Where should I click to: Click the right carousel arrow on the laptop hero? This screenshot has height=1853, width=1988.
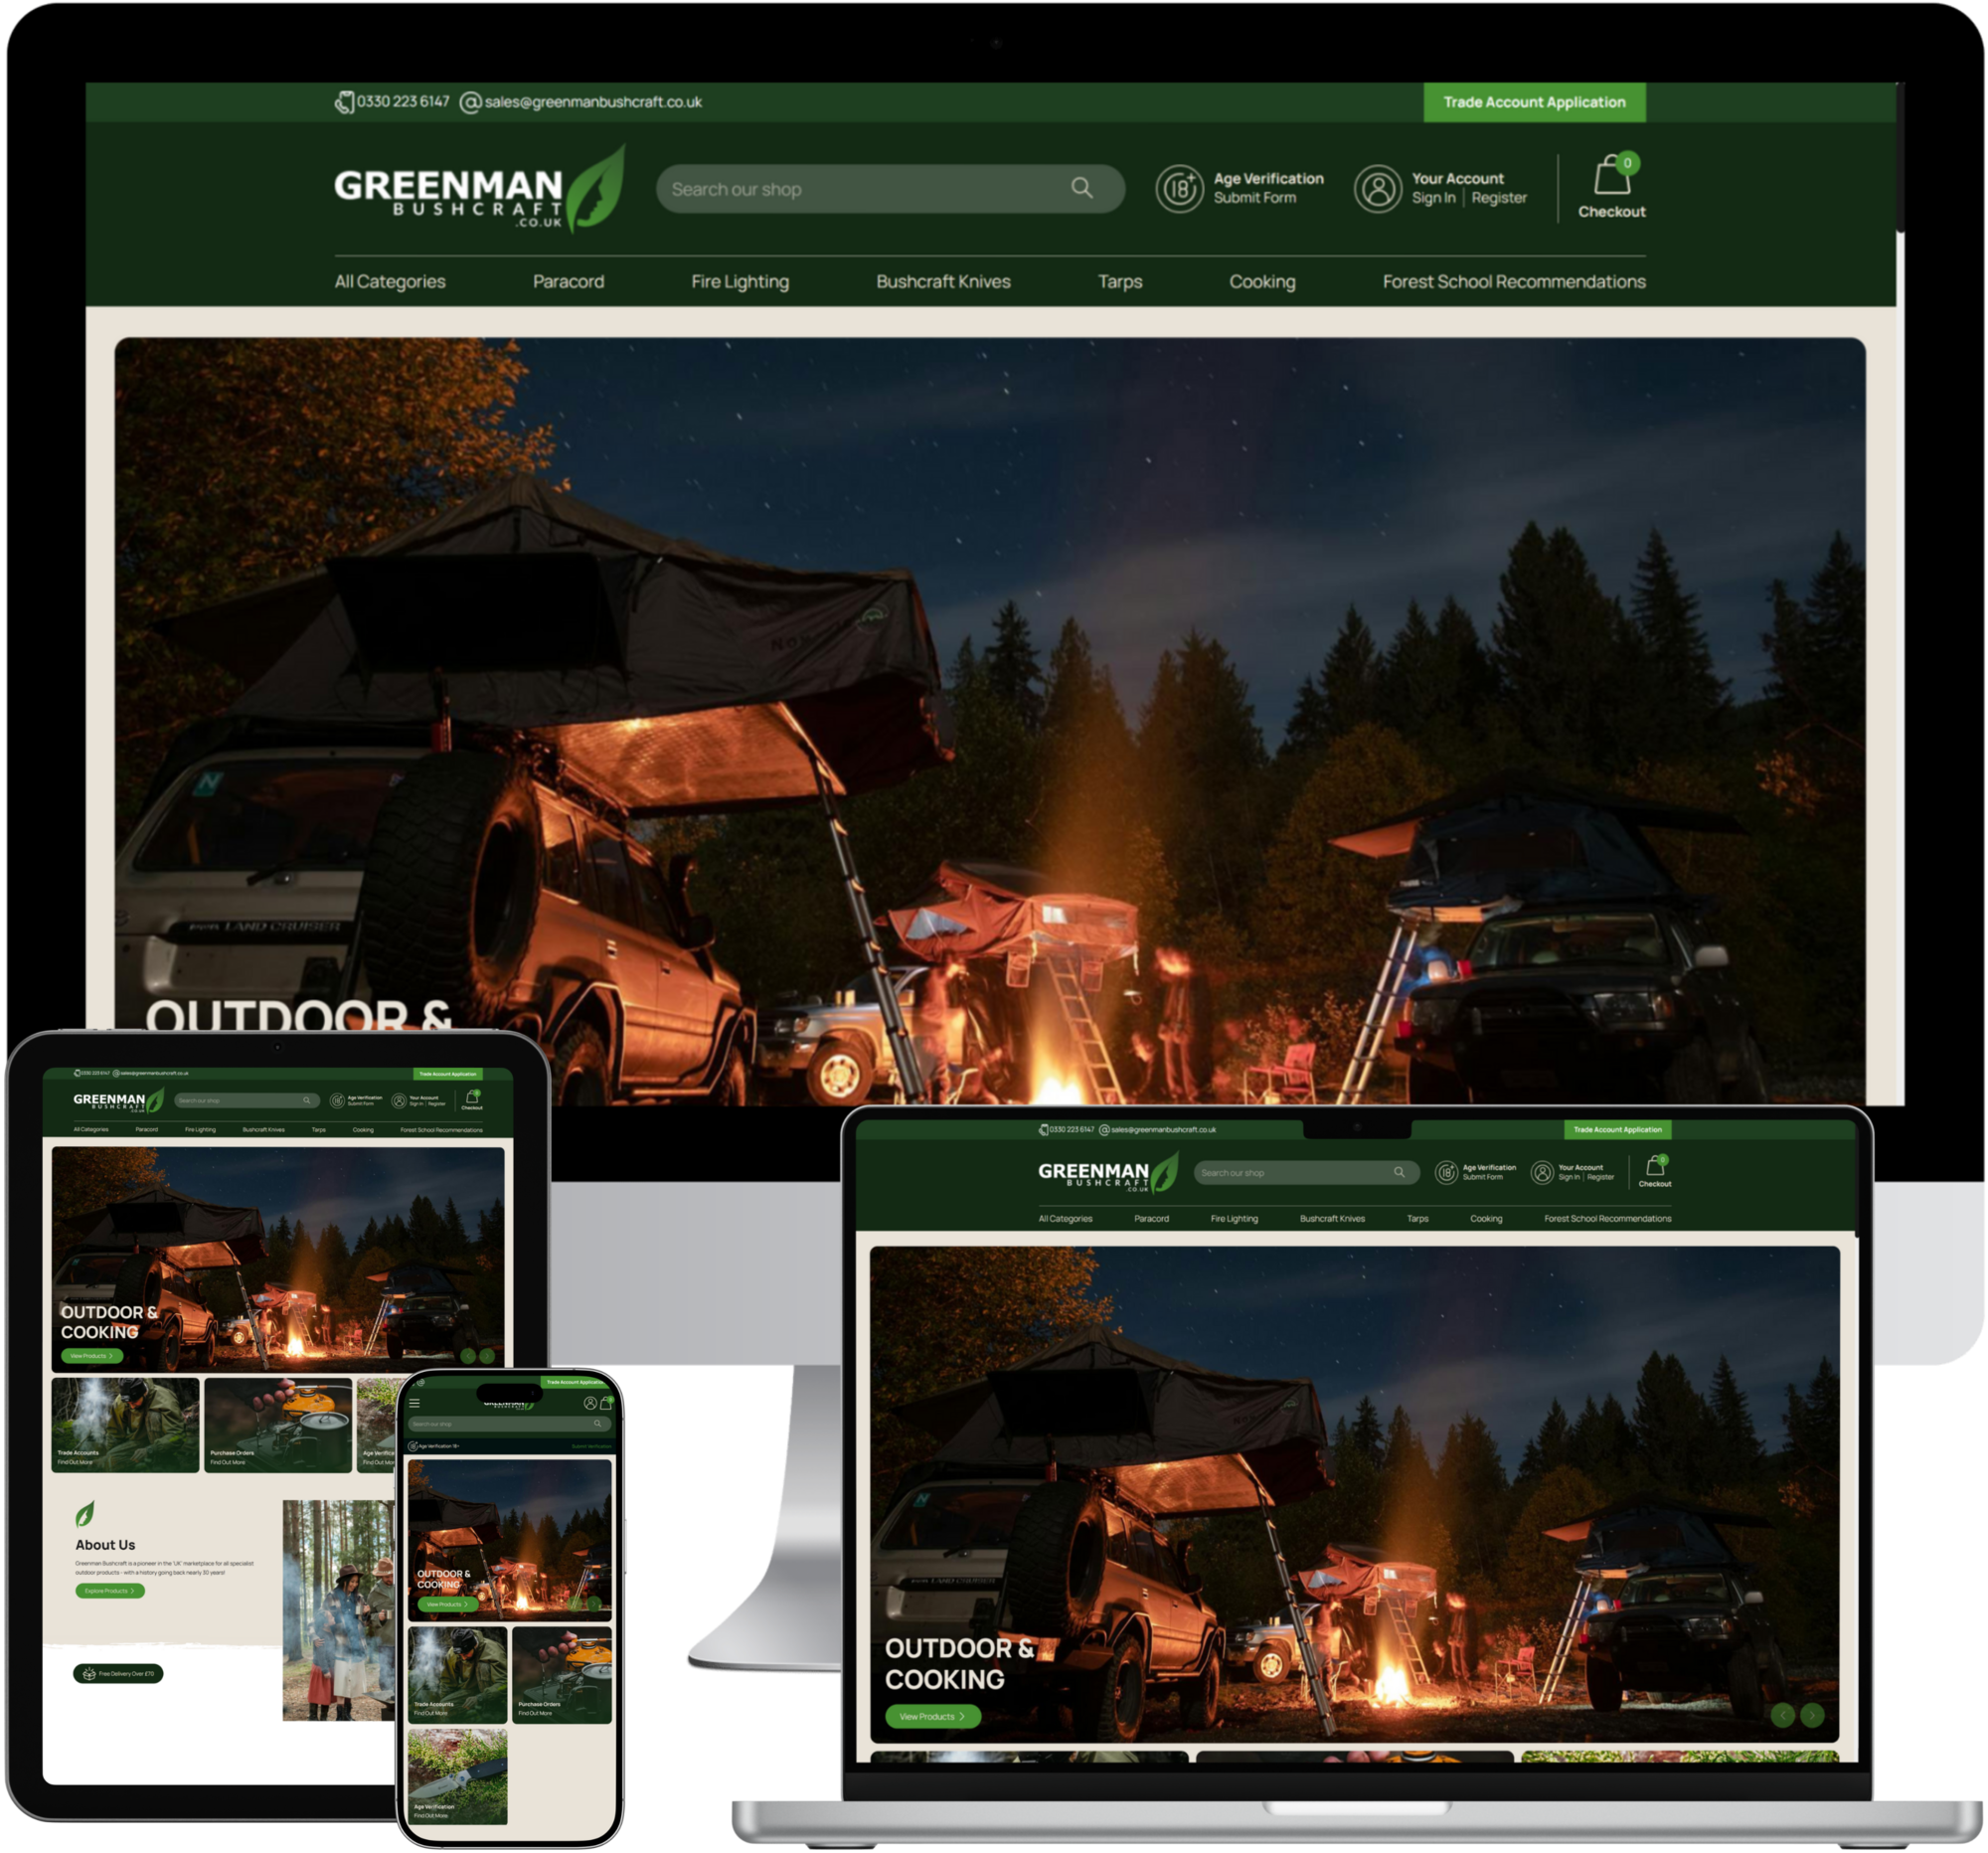pyautogui.click(x=1813, y=1716)
